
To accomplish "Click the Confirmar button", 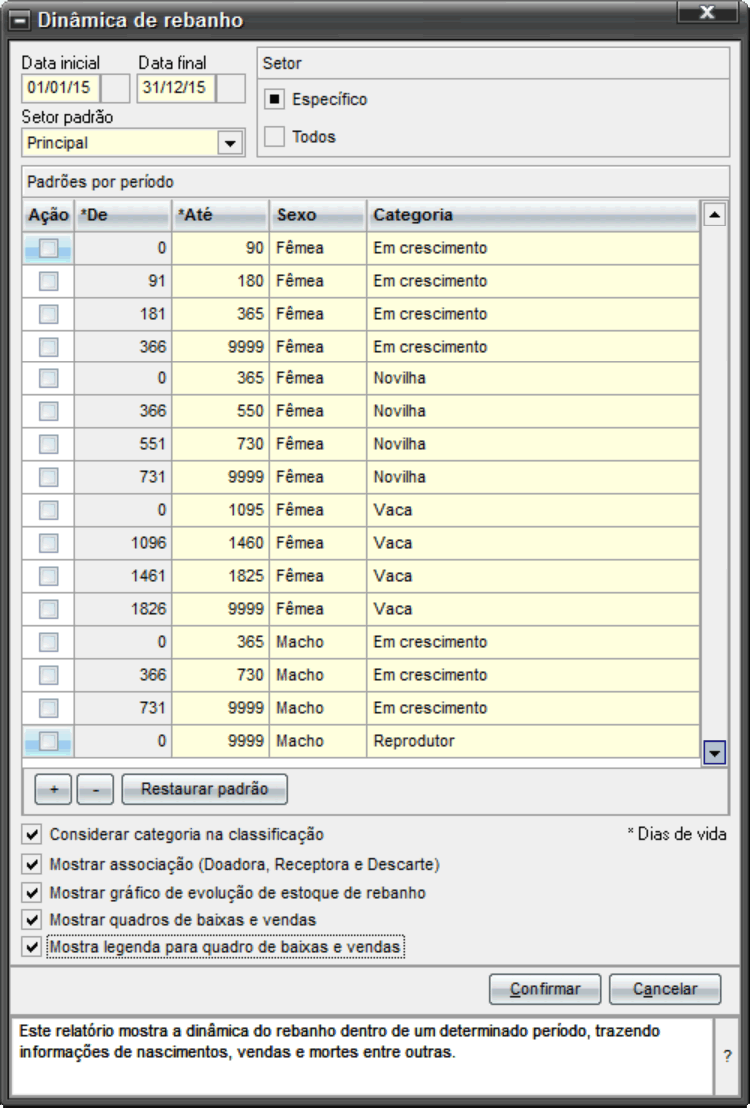I will (x=545, y=989).
